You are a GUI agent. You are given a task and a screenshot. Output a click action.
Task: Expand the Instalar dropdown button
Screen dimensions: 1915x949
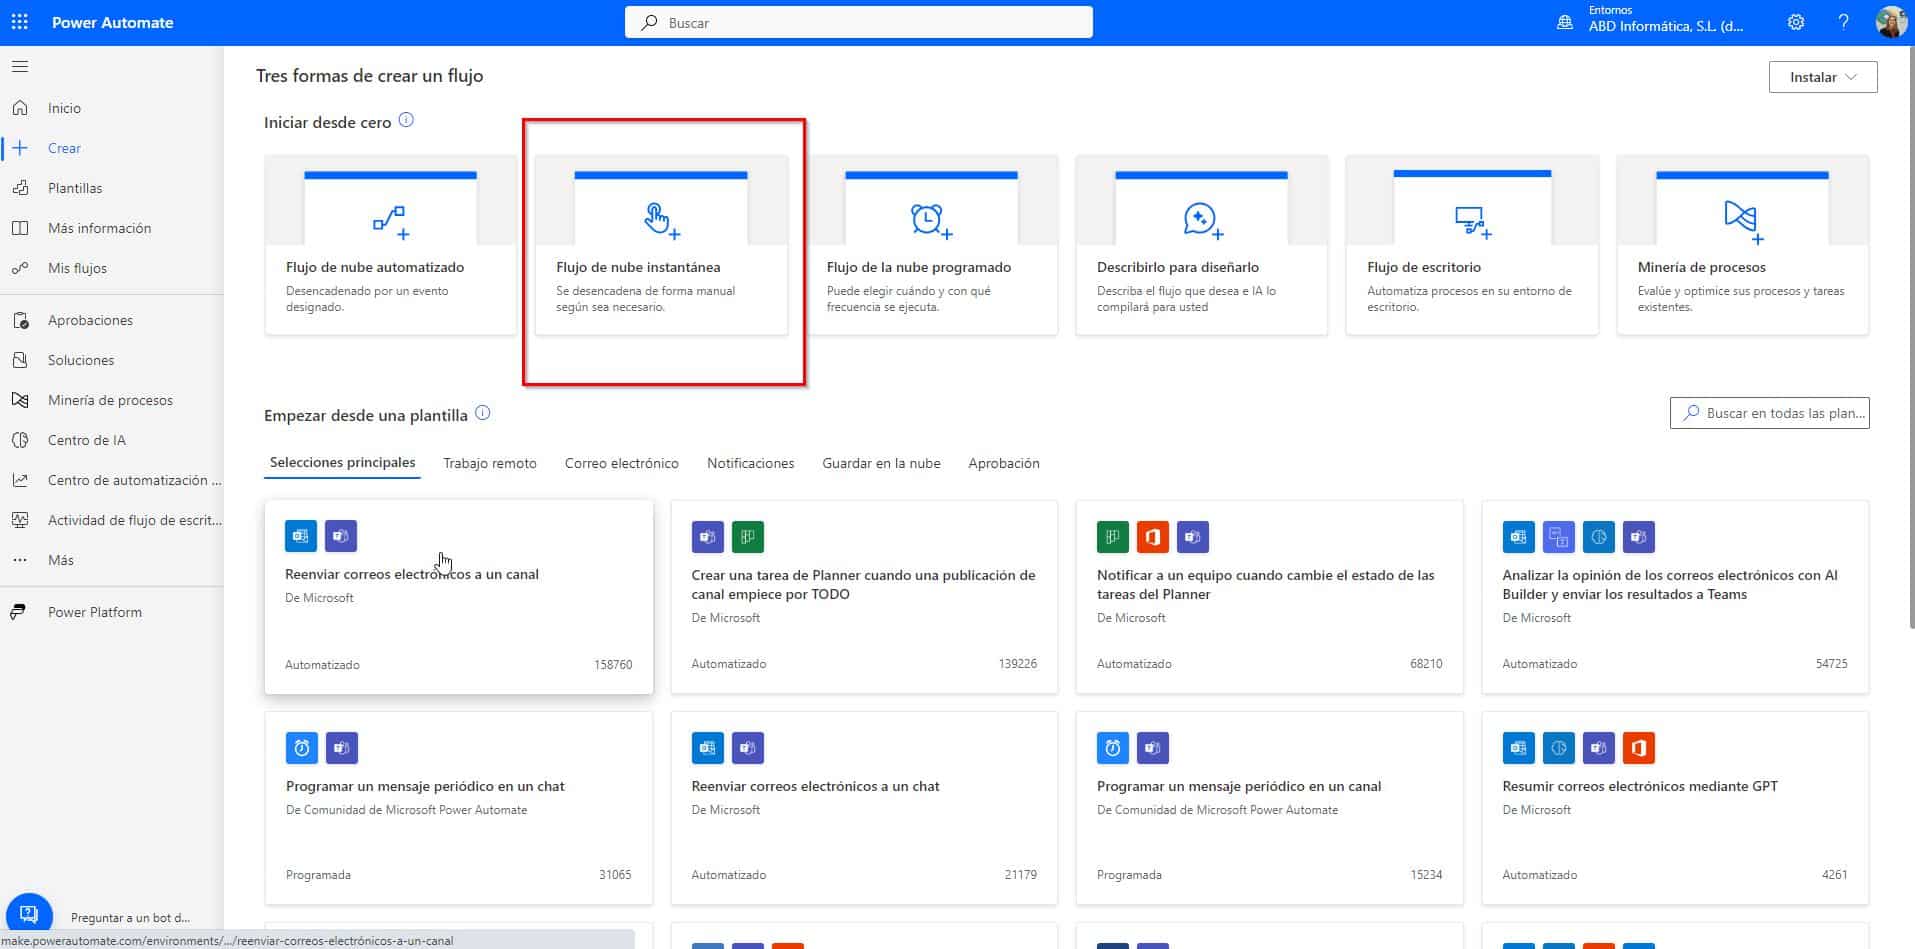(x=1822, y=77)
